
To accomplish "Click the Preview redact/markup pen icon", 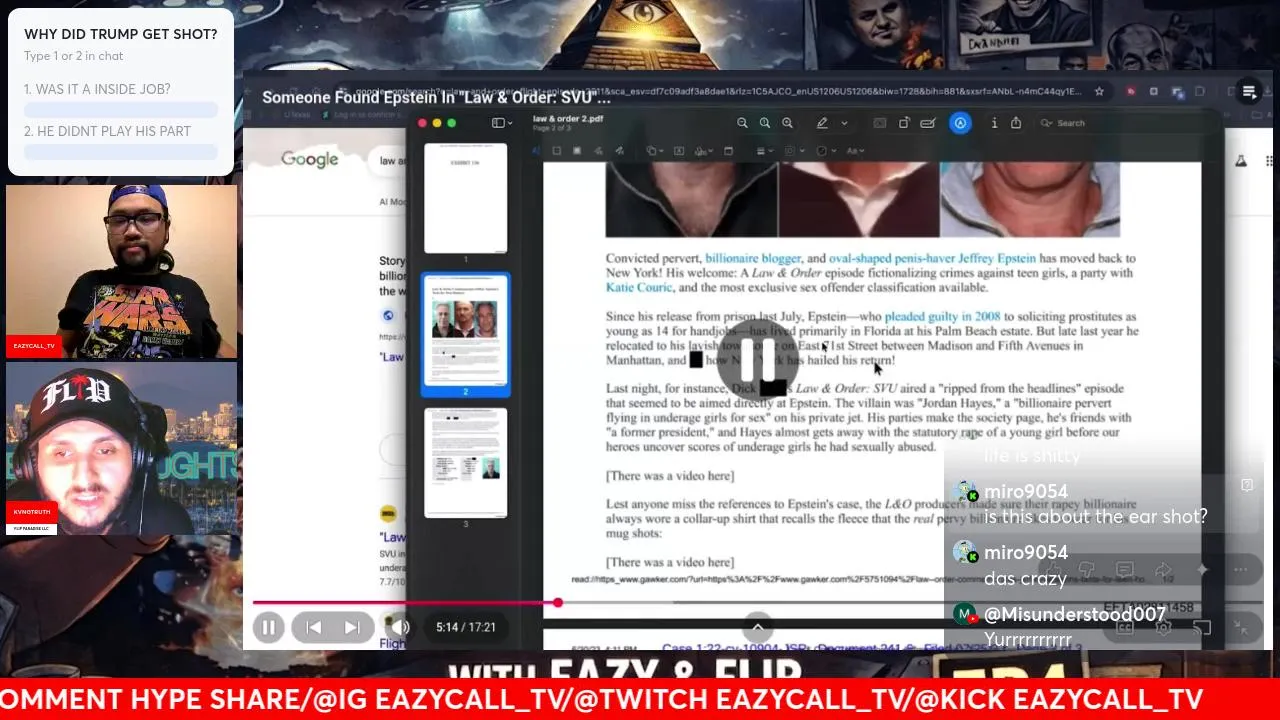I will pos(928,123).
